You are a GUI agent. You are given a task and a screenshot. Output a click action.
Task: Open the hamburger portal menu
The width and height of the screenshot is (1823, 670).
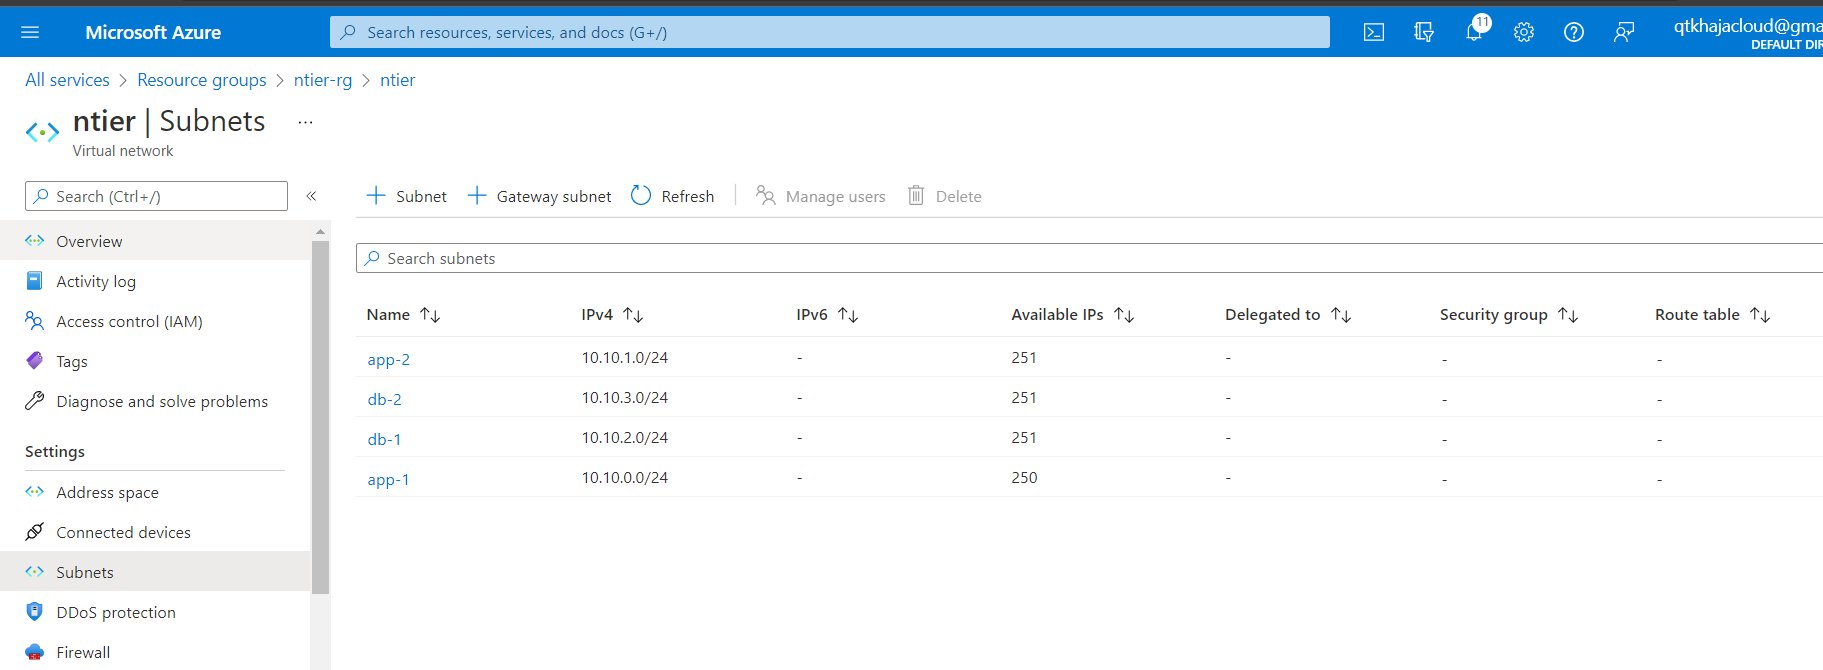click(x=30, y=32)
